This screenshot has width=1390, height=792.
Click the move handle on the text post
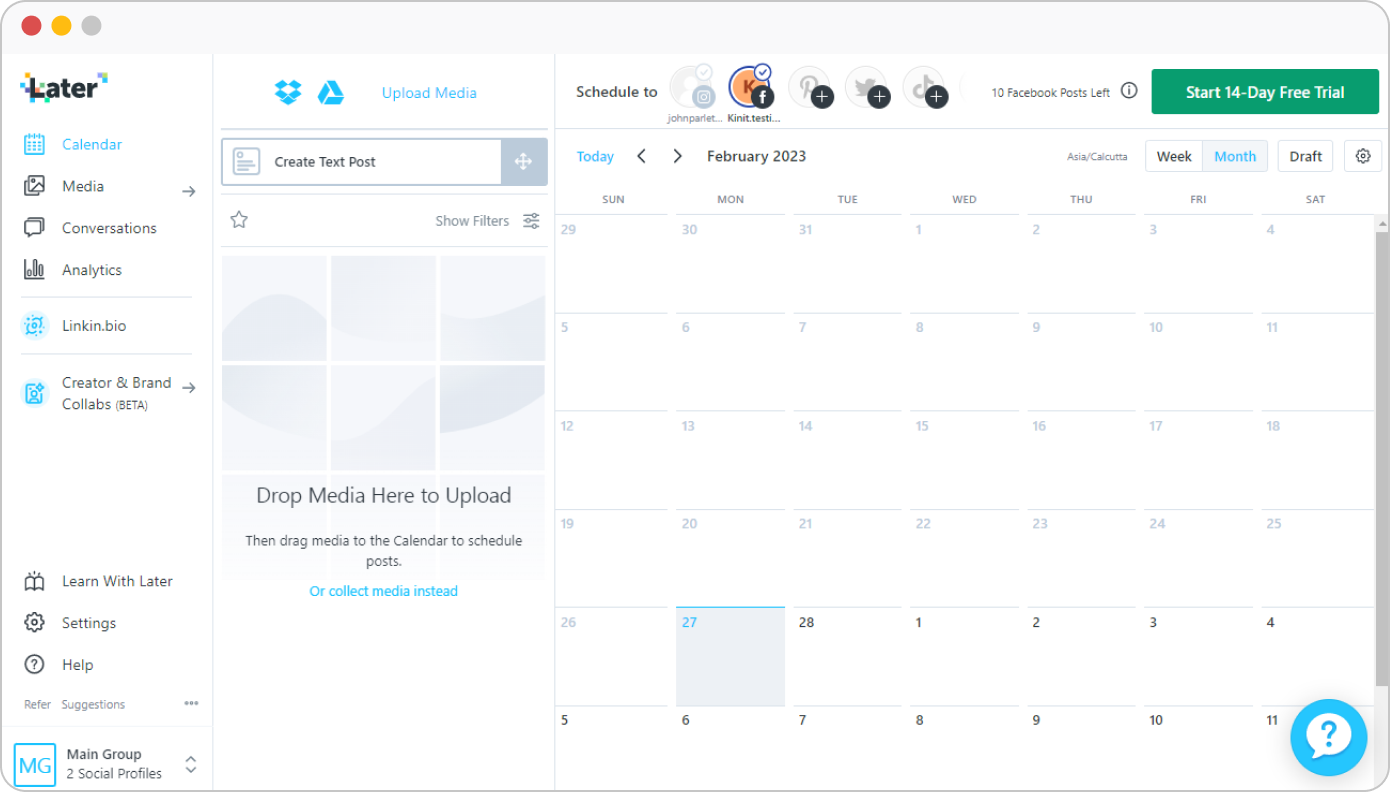pyautogui.click(x=524, y=162)
